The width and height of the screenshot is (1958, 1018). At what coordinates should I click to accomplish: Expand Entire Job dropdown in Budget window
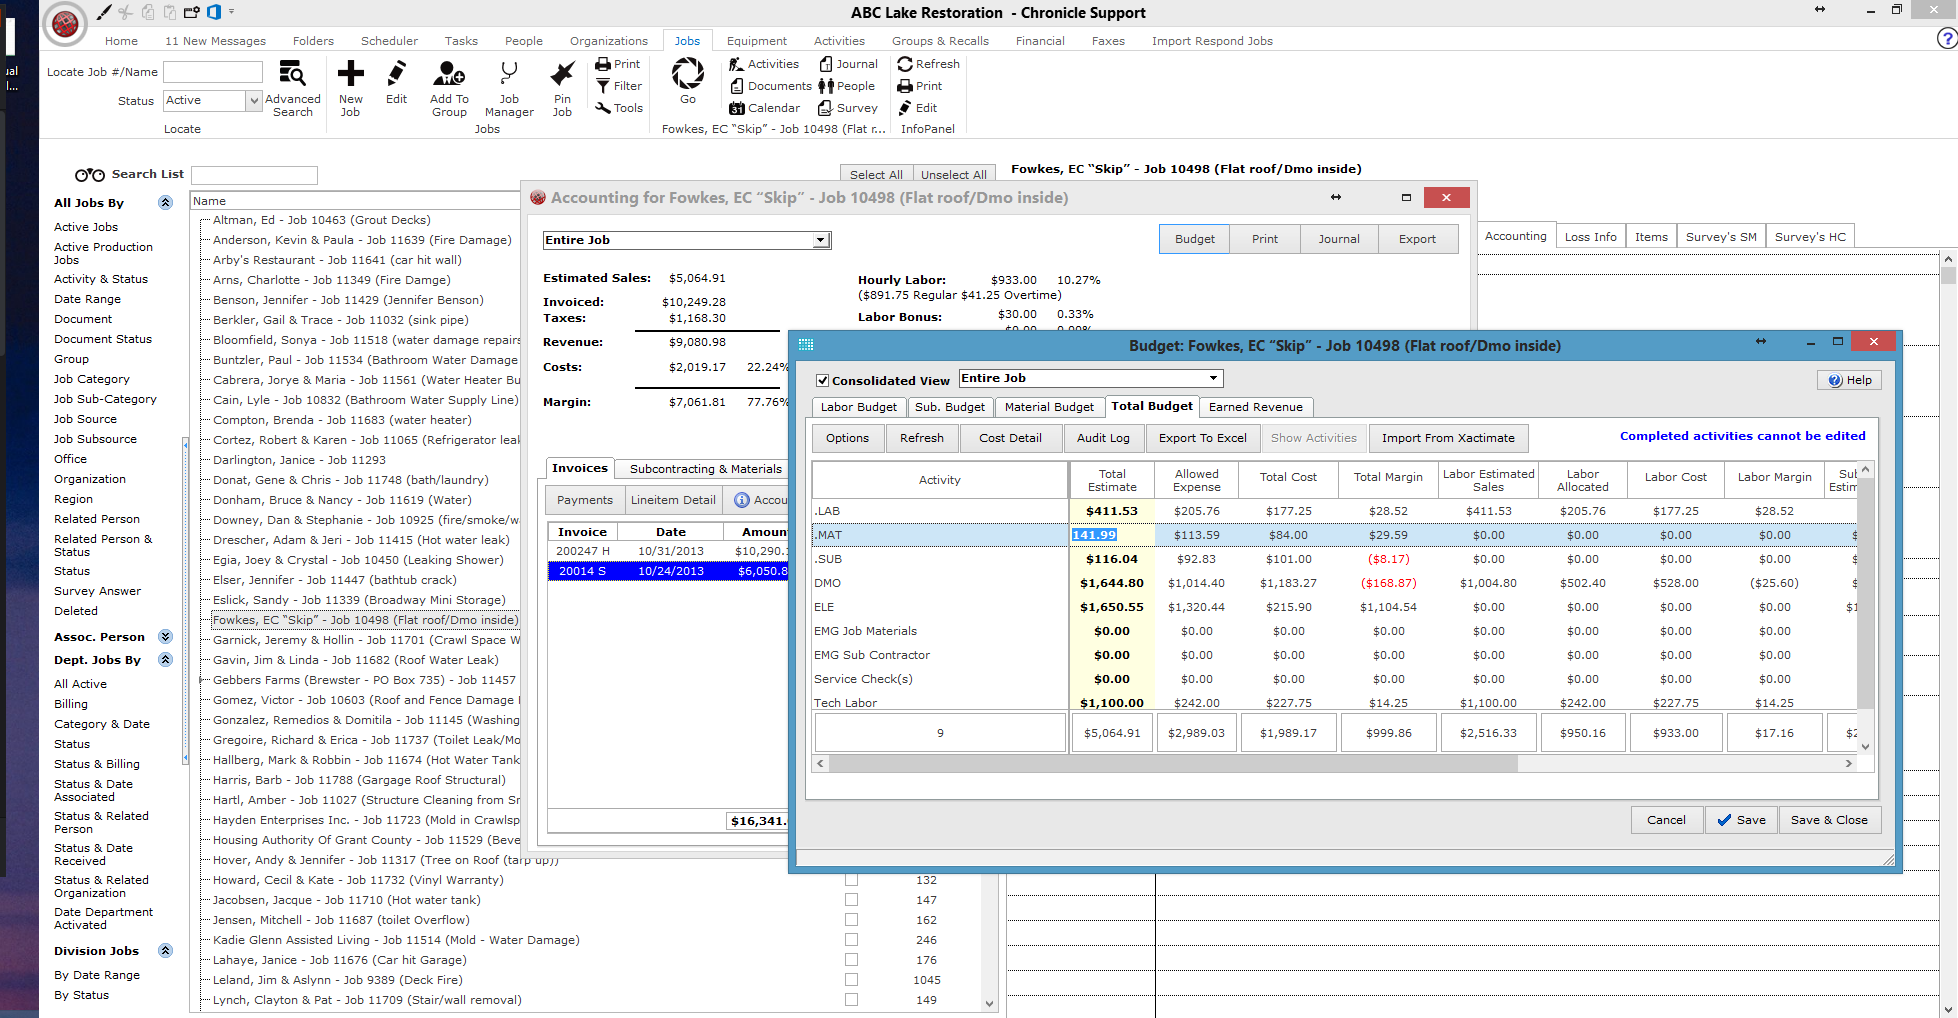(1213, 378)
